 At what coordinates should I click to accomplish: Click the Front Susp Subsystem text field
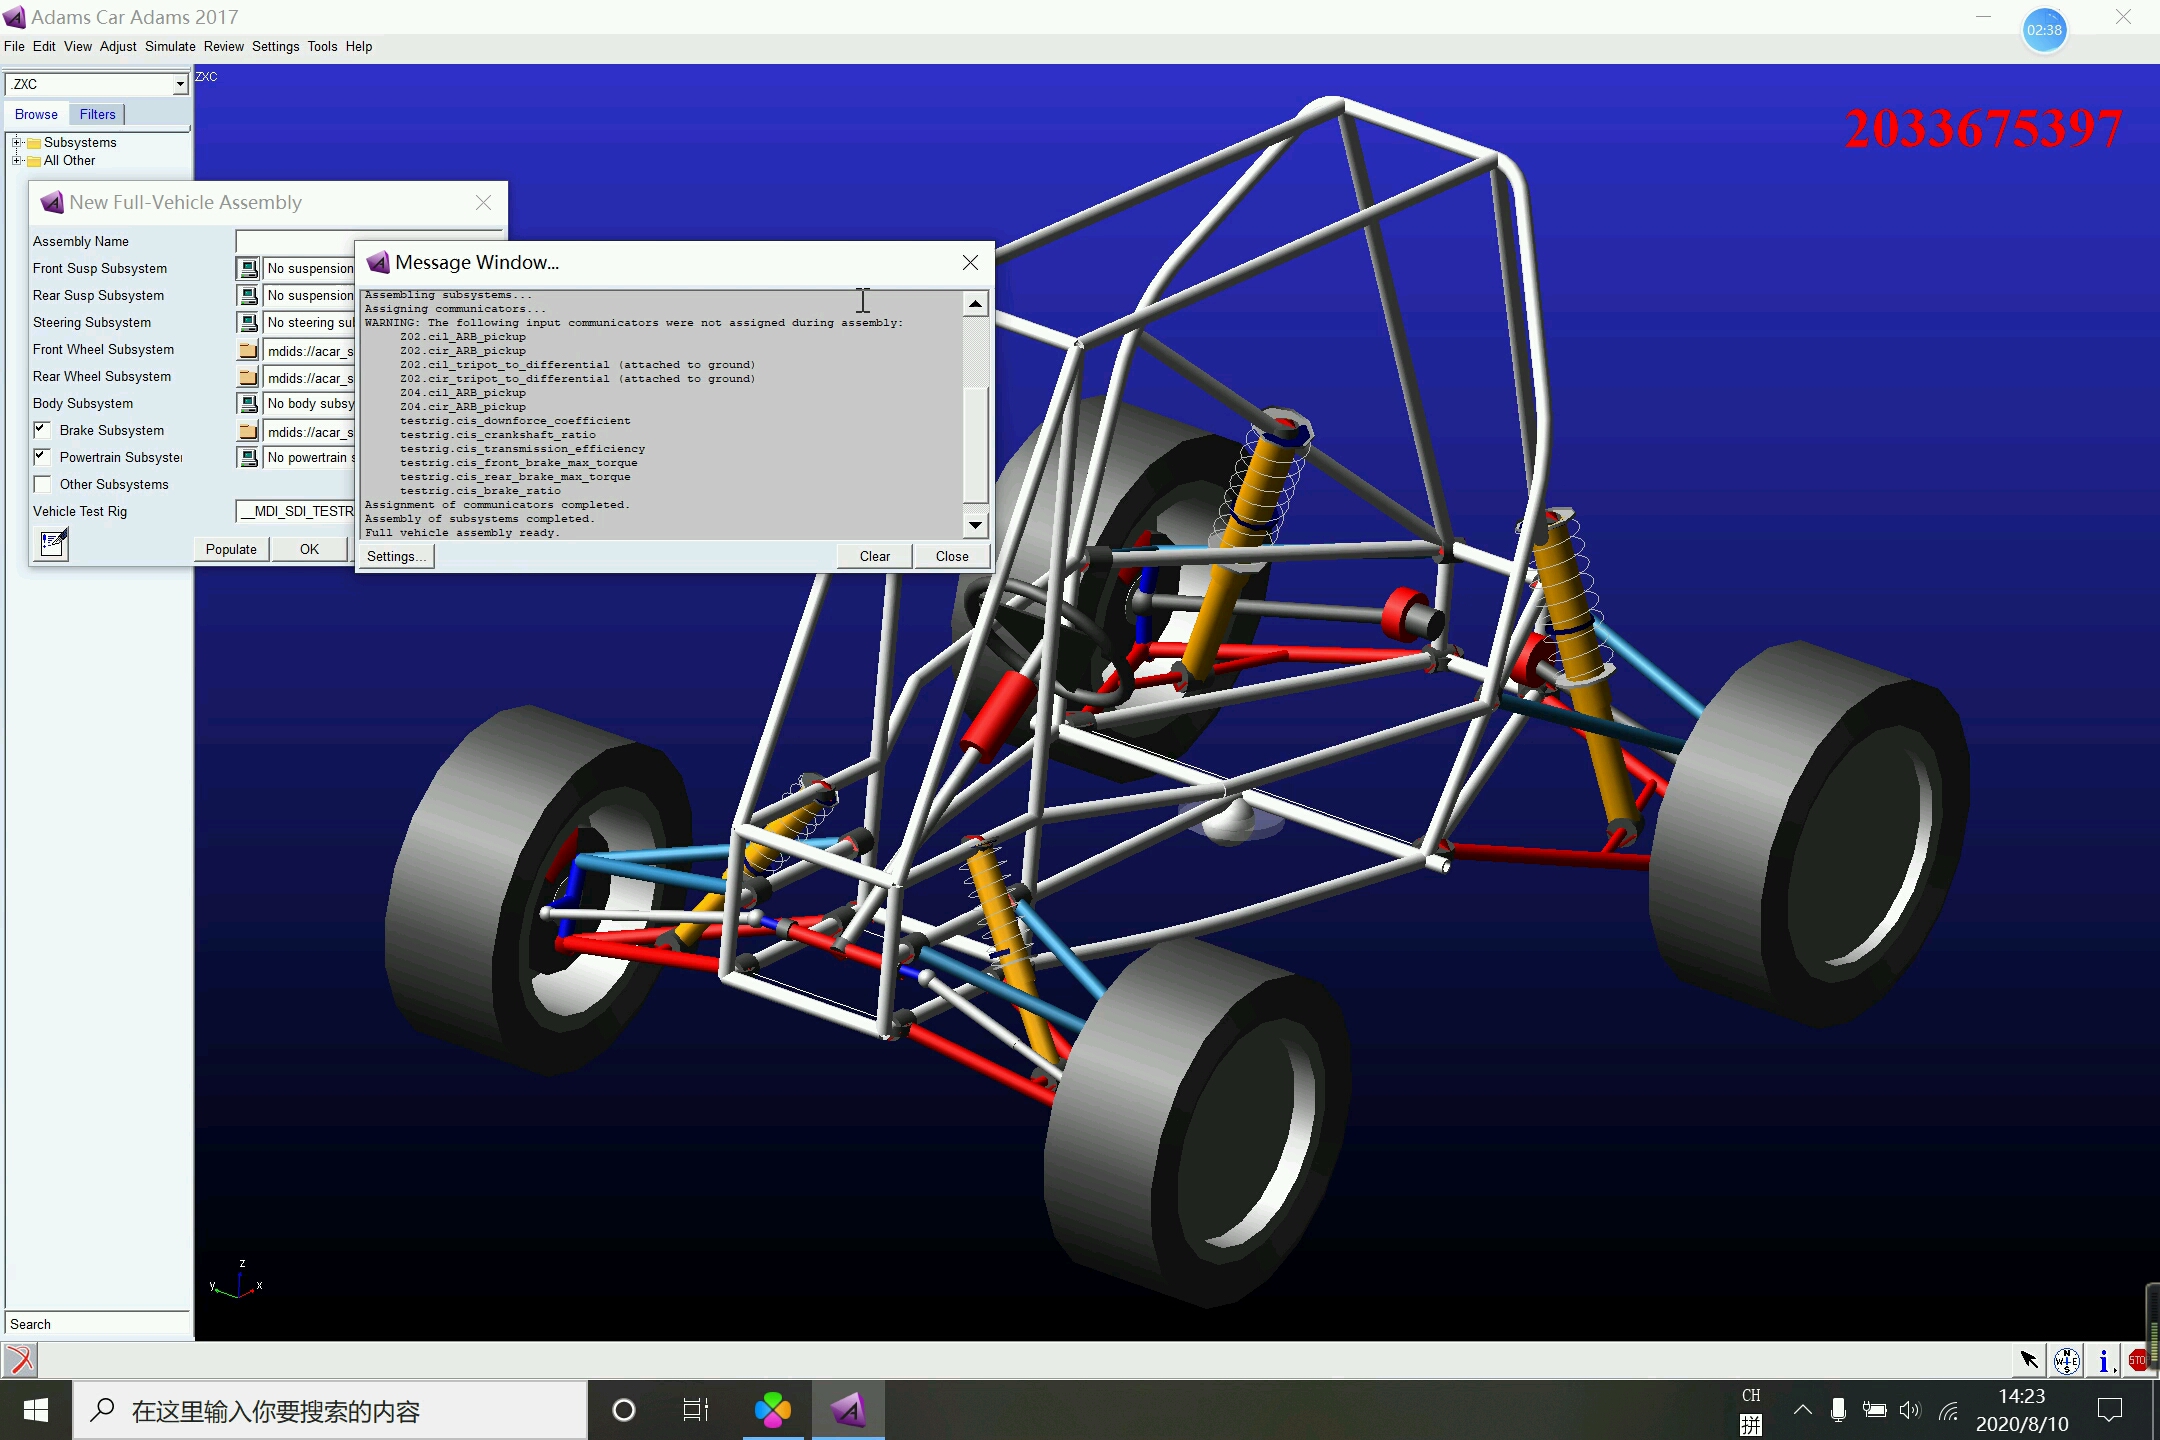(x=310, y=268)
